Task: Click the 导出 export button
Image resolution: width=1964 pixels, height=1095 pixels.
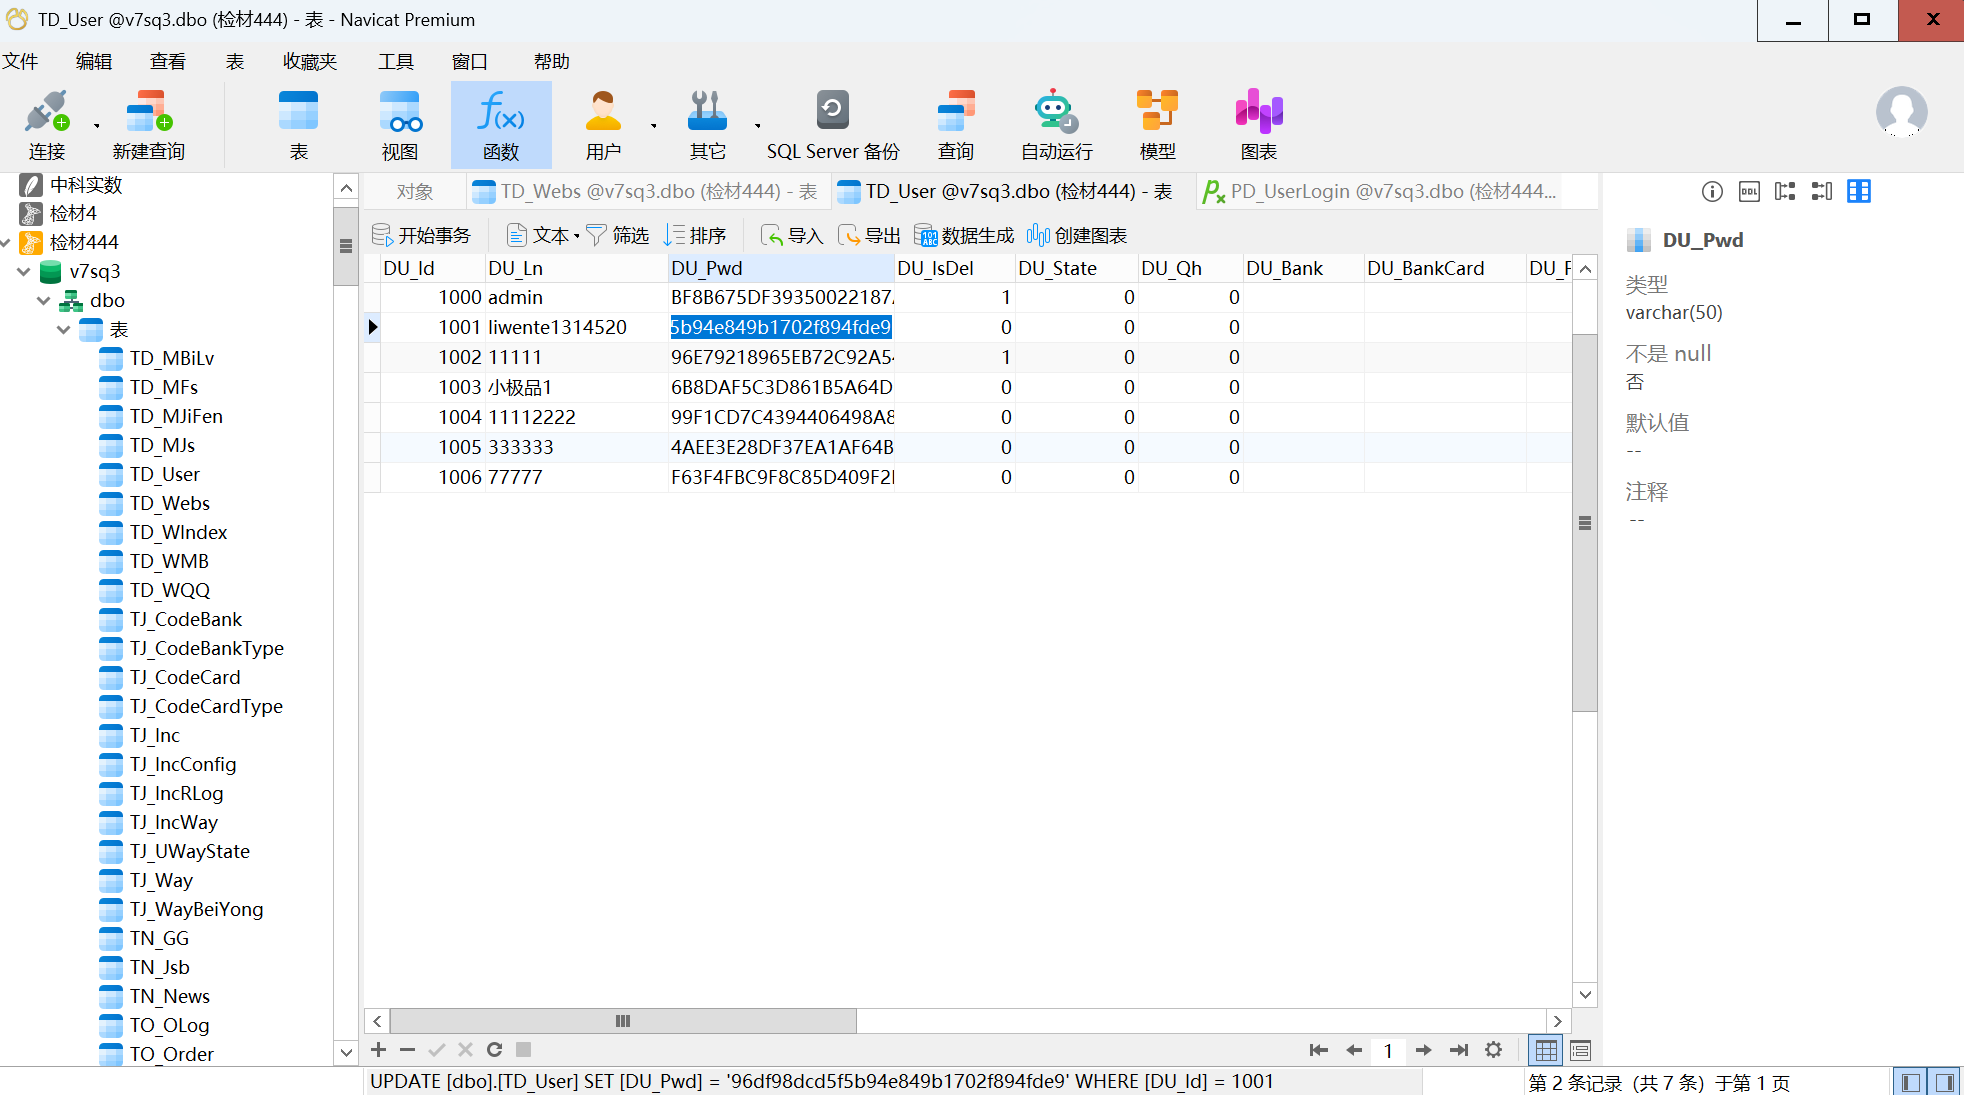Action: (x=869, y=235)
